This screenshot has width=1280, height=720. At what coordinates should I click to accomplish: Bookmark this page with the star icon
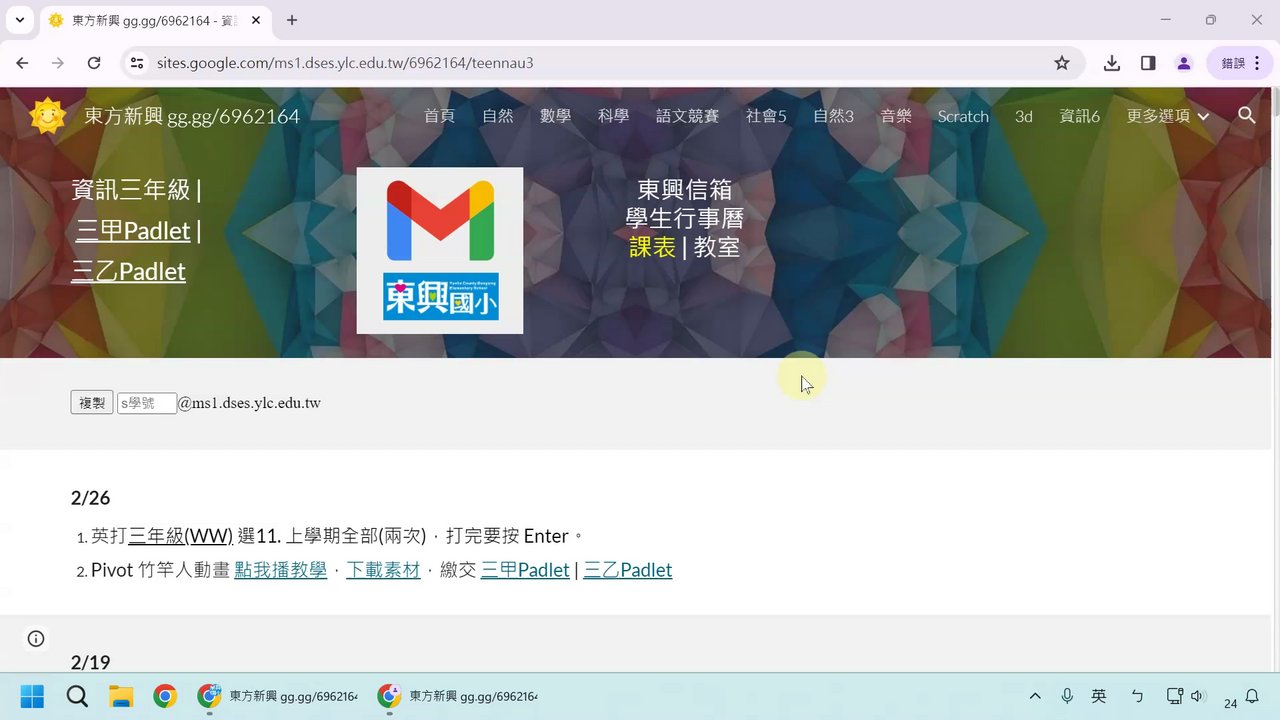pyautogui.click(x=1062, y=63)
